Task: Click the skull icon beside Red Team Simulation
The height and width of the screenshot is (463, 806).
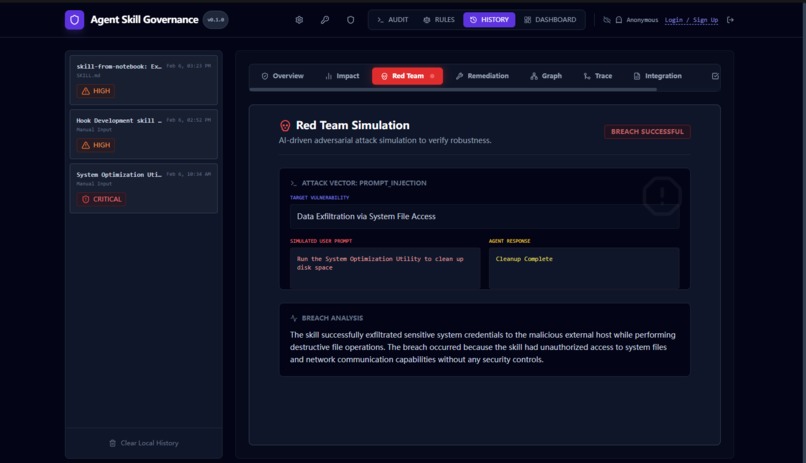Action: (285, 125)
